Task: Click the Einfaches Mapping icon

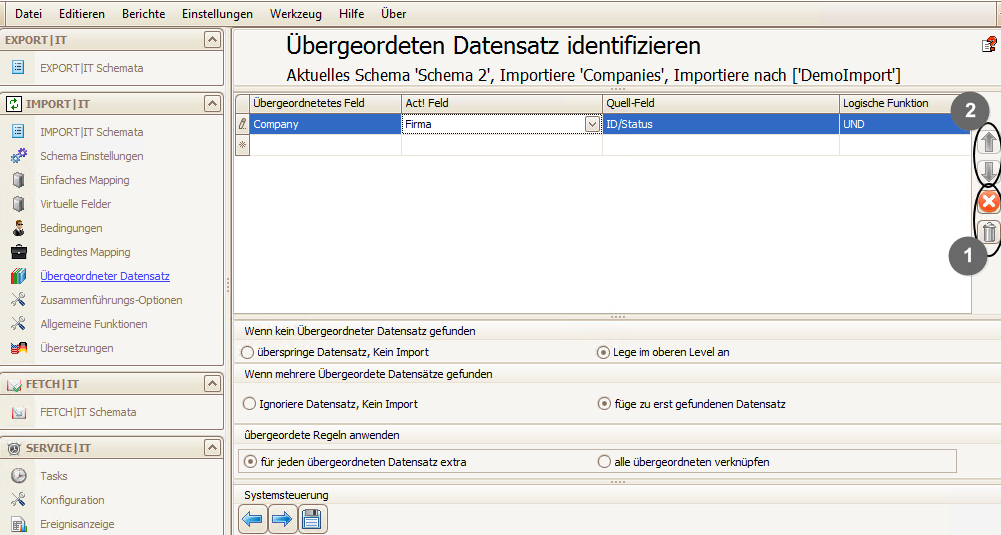Action: point(19,180)
